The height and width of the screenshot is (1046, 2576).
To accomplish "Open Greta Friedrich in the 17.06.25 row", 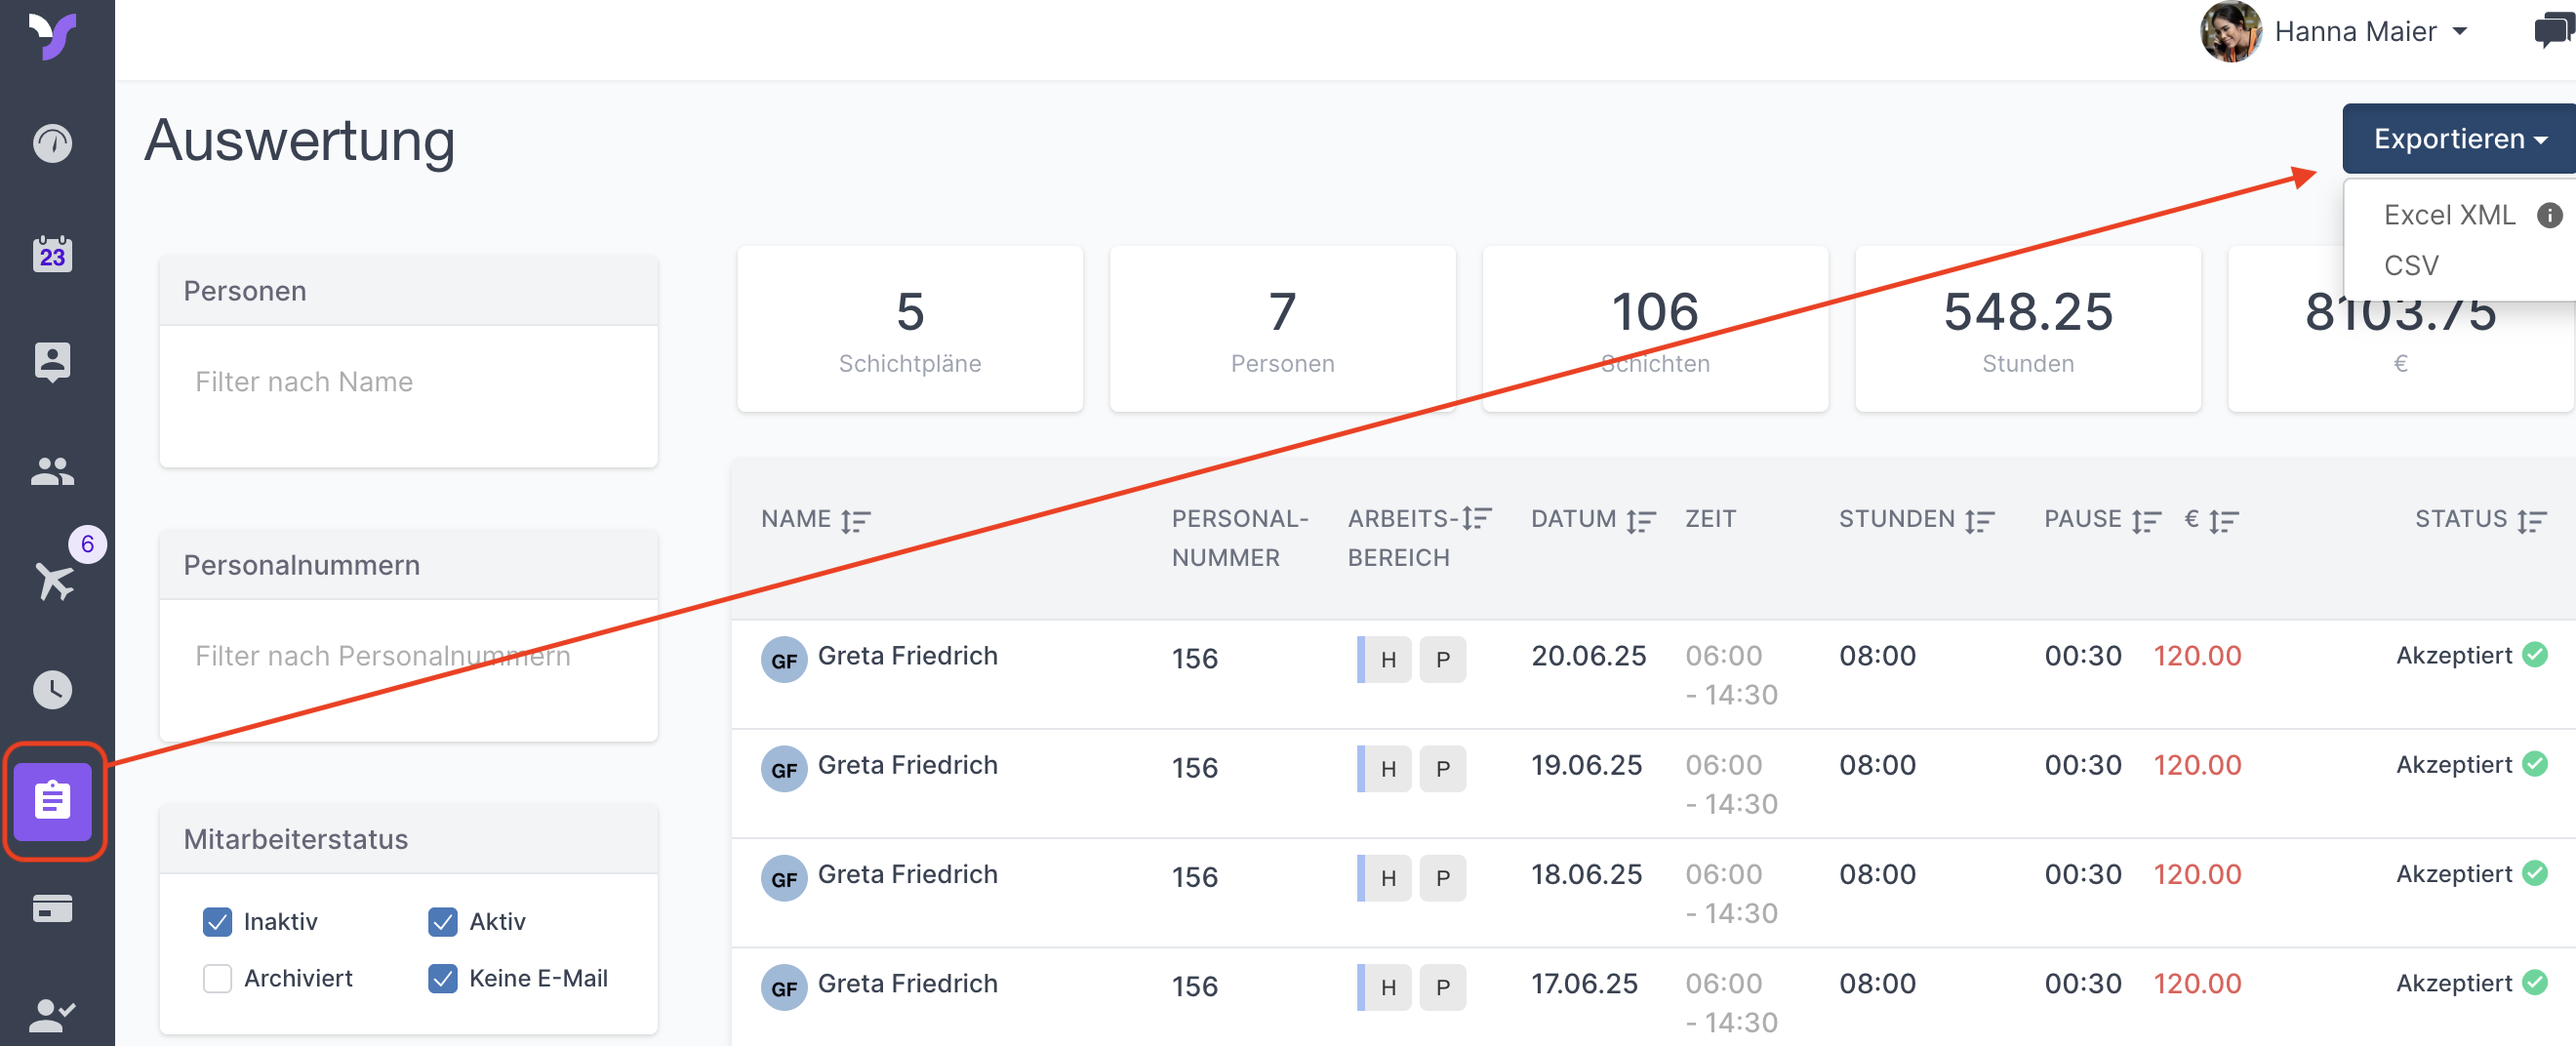I will point(907,983).
